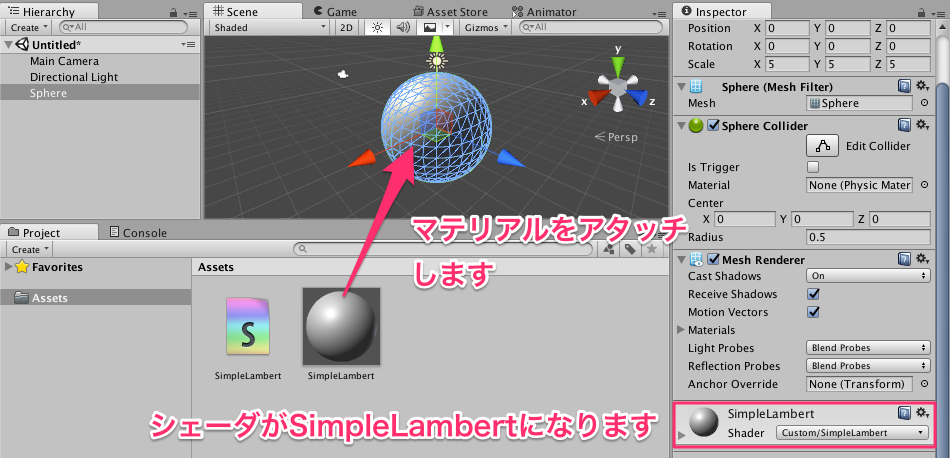
Task: Toggle scene audio speaker icon
Action: pyautogui.click(x=403, y=27)
